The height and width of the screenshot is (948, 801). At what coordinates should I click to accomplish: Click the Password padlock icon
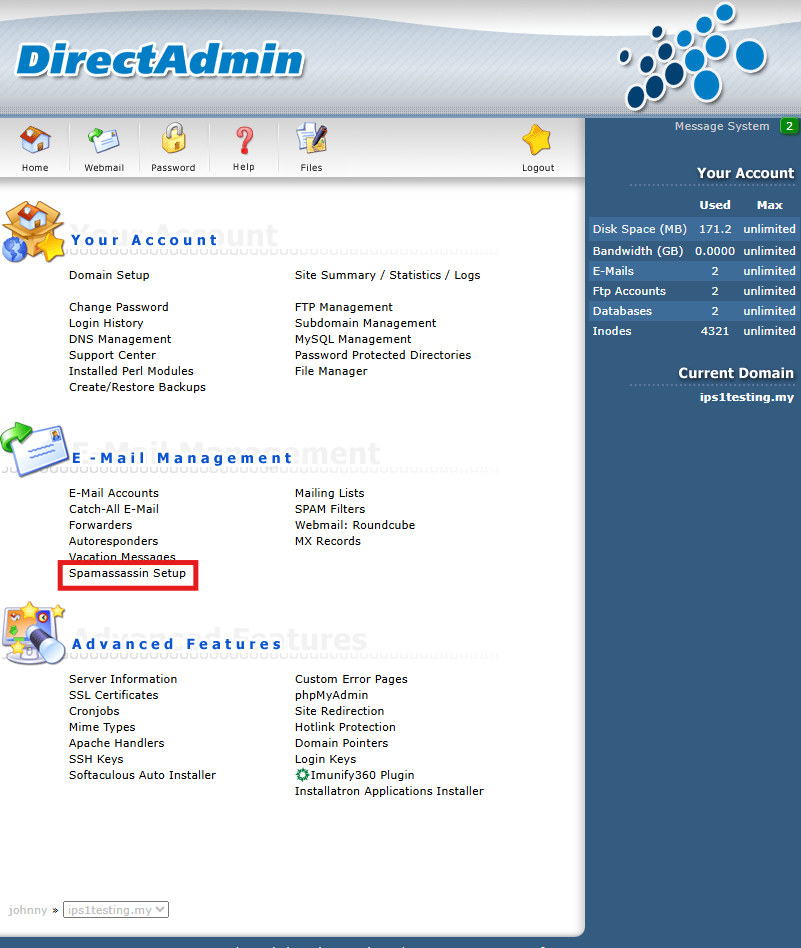coord(173,141)
